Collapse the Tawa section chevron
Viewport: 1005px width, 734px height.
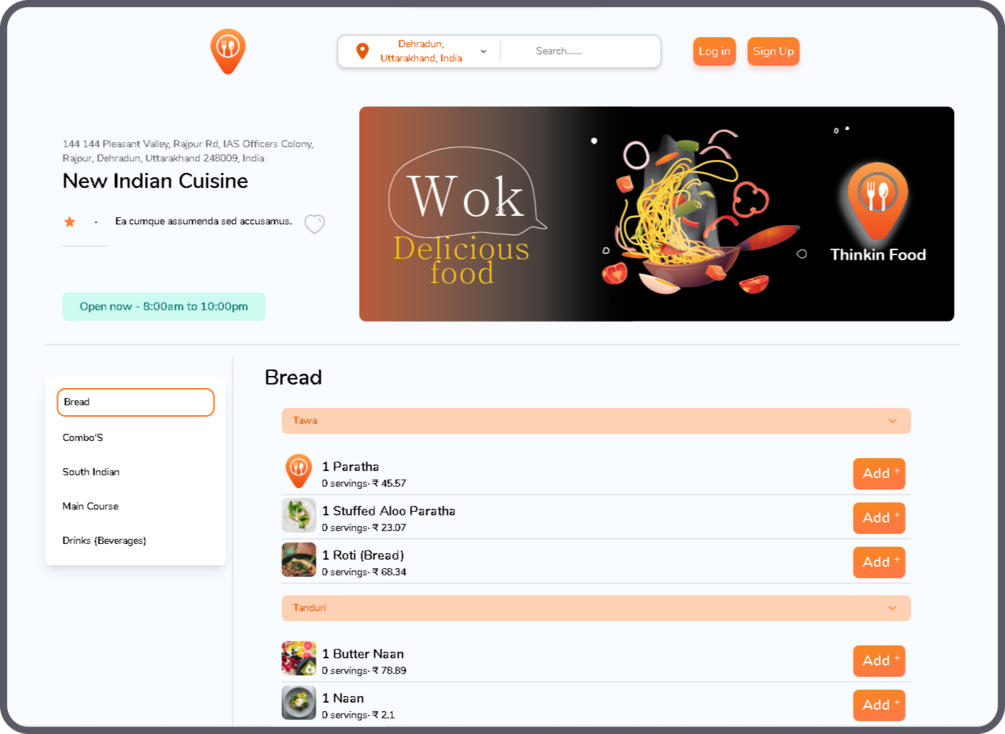pyautogui.click(x=892, y=421)
